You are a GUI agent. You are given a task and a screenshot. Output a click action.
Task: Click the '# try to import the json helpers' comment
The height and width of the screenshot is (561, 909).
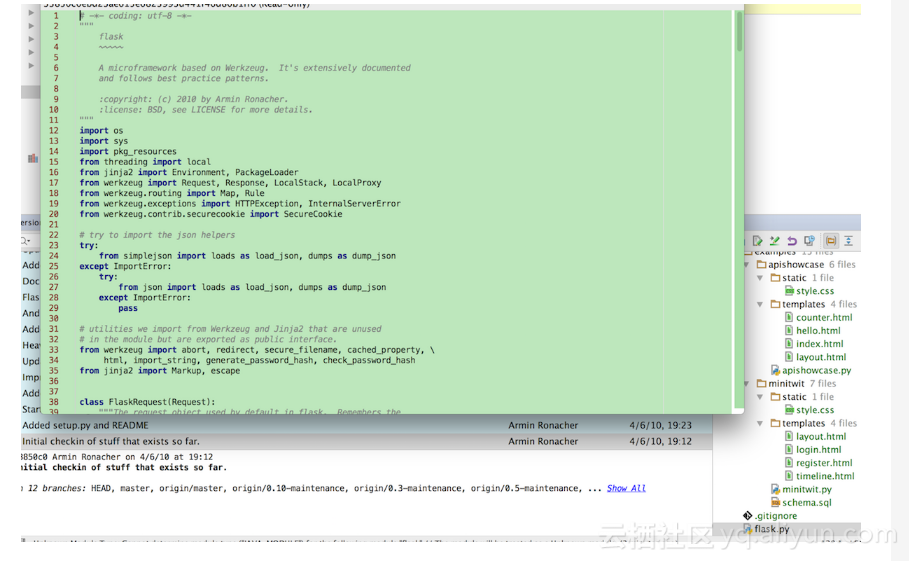(x=157, y=235)
